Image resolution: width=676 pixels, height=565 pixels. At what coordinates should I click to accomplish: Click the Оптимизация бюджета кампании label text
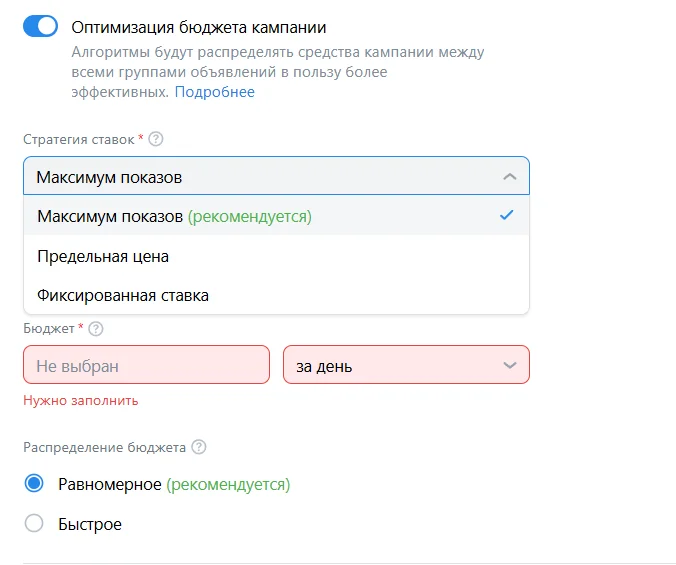[199, 27]
